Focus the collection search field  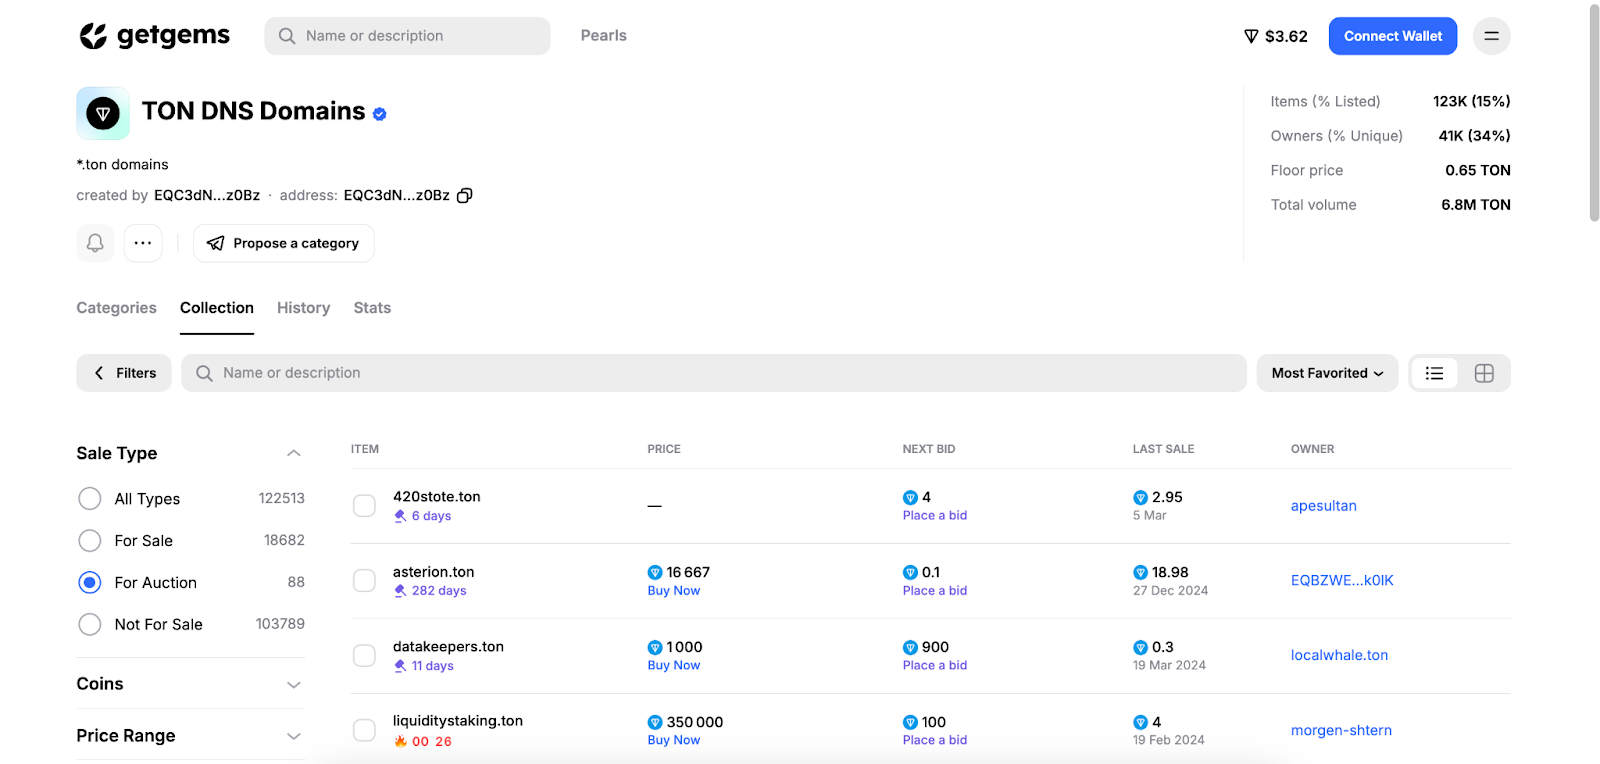pos(714,373)
